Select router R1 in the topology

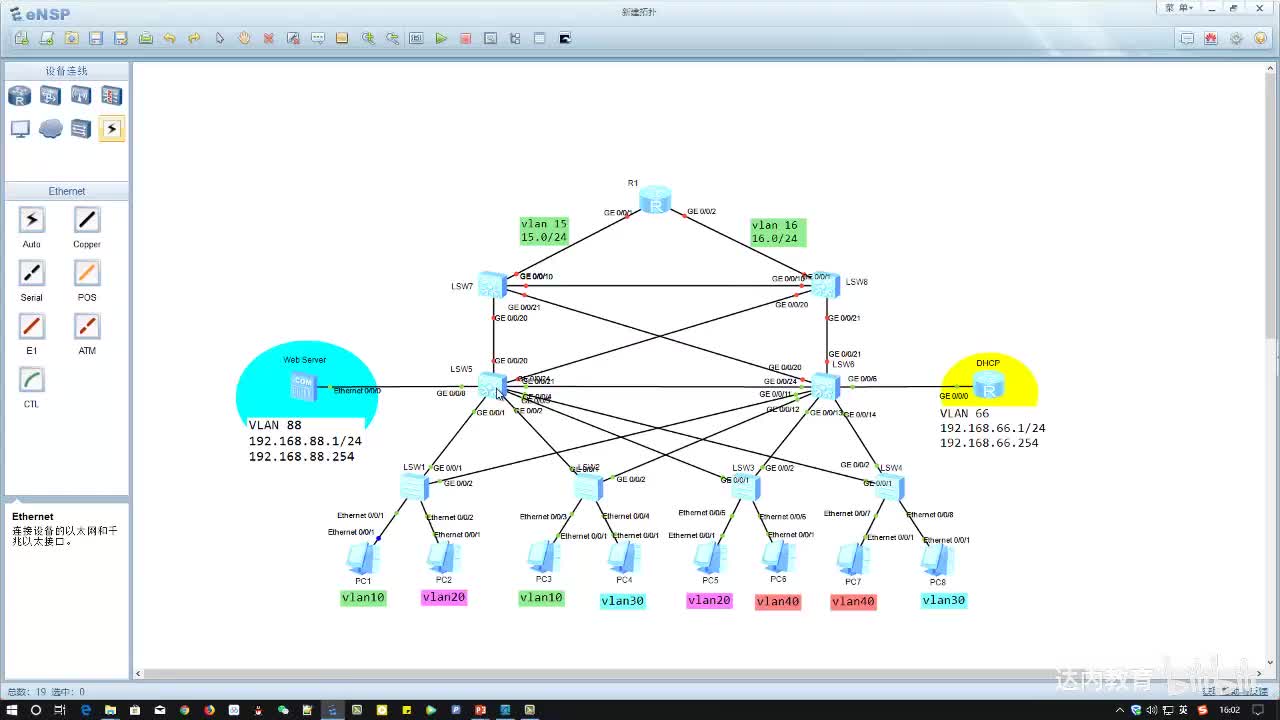(656, 199)
